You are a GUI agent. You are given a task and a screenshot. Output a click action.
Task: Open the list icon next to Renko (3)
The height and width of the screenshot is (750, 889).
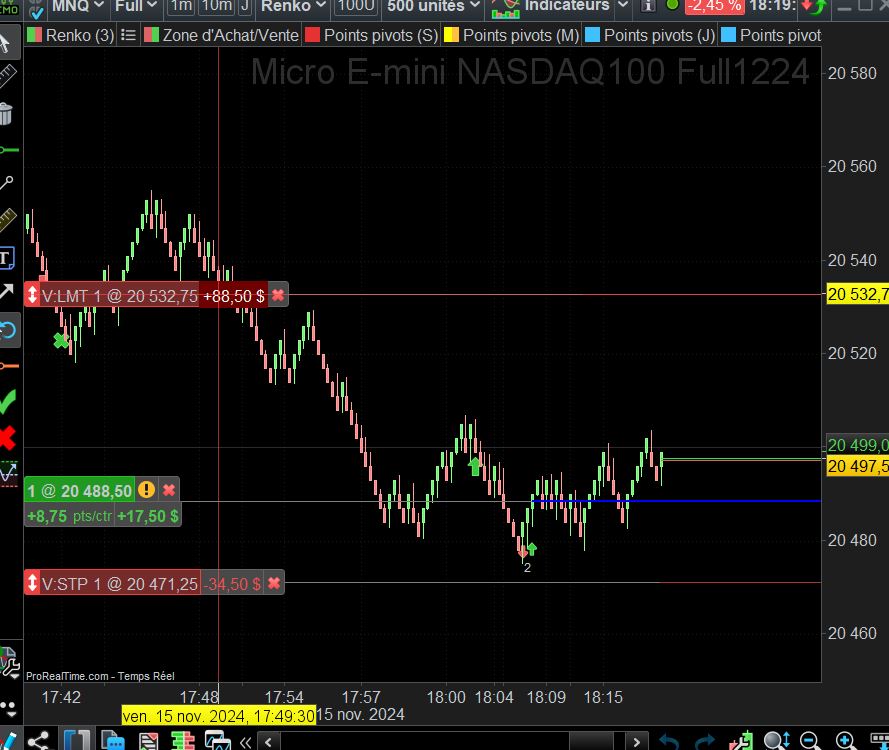pyautogui.click(x=129, y=36)
